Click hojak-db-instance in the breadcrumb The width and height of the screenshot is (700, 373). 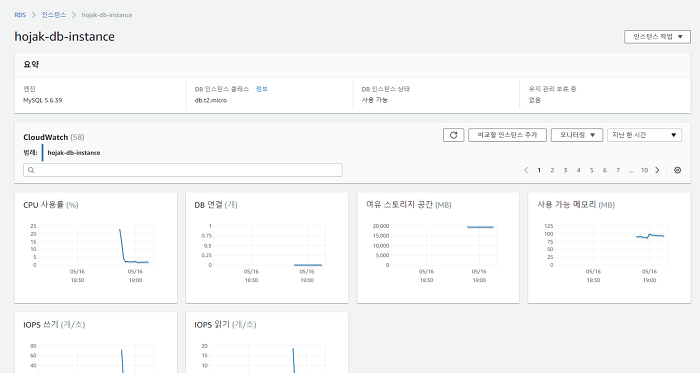point(107,15)
